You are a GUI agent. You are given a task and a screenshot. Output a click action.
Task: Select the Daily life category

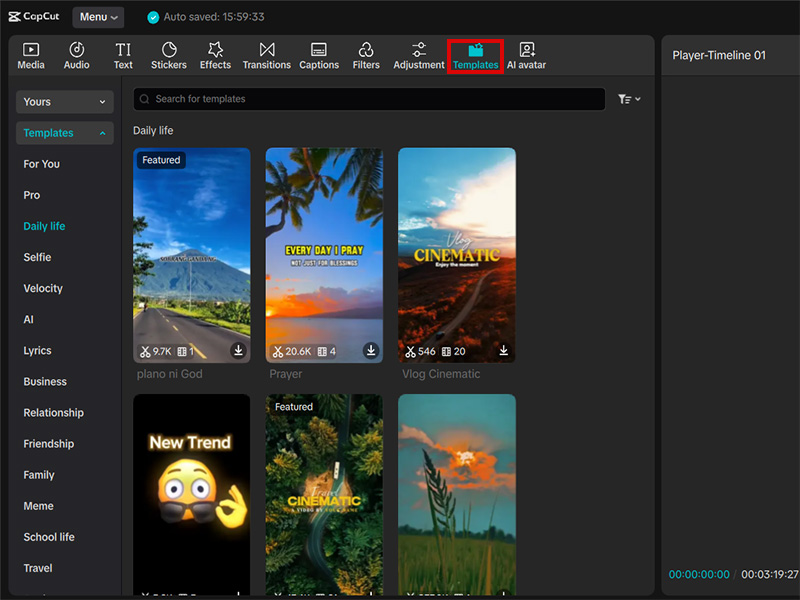click(44, 227)
